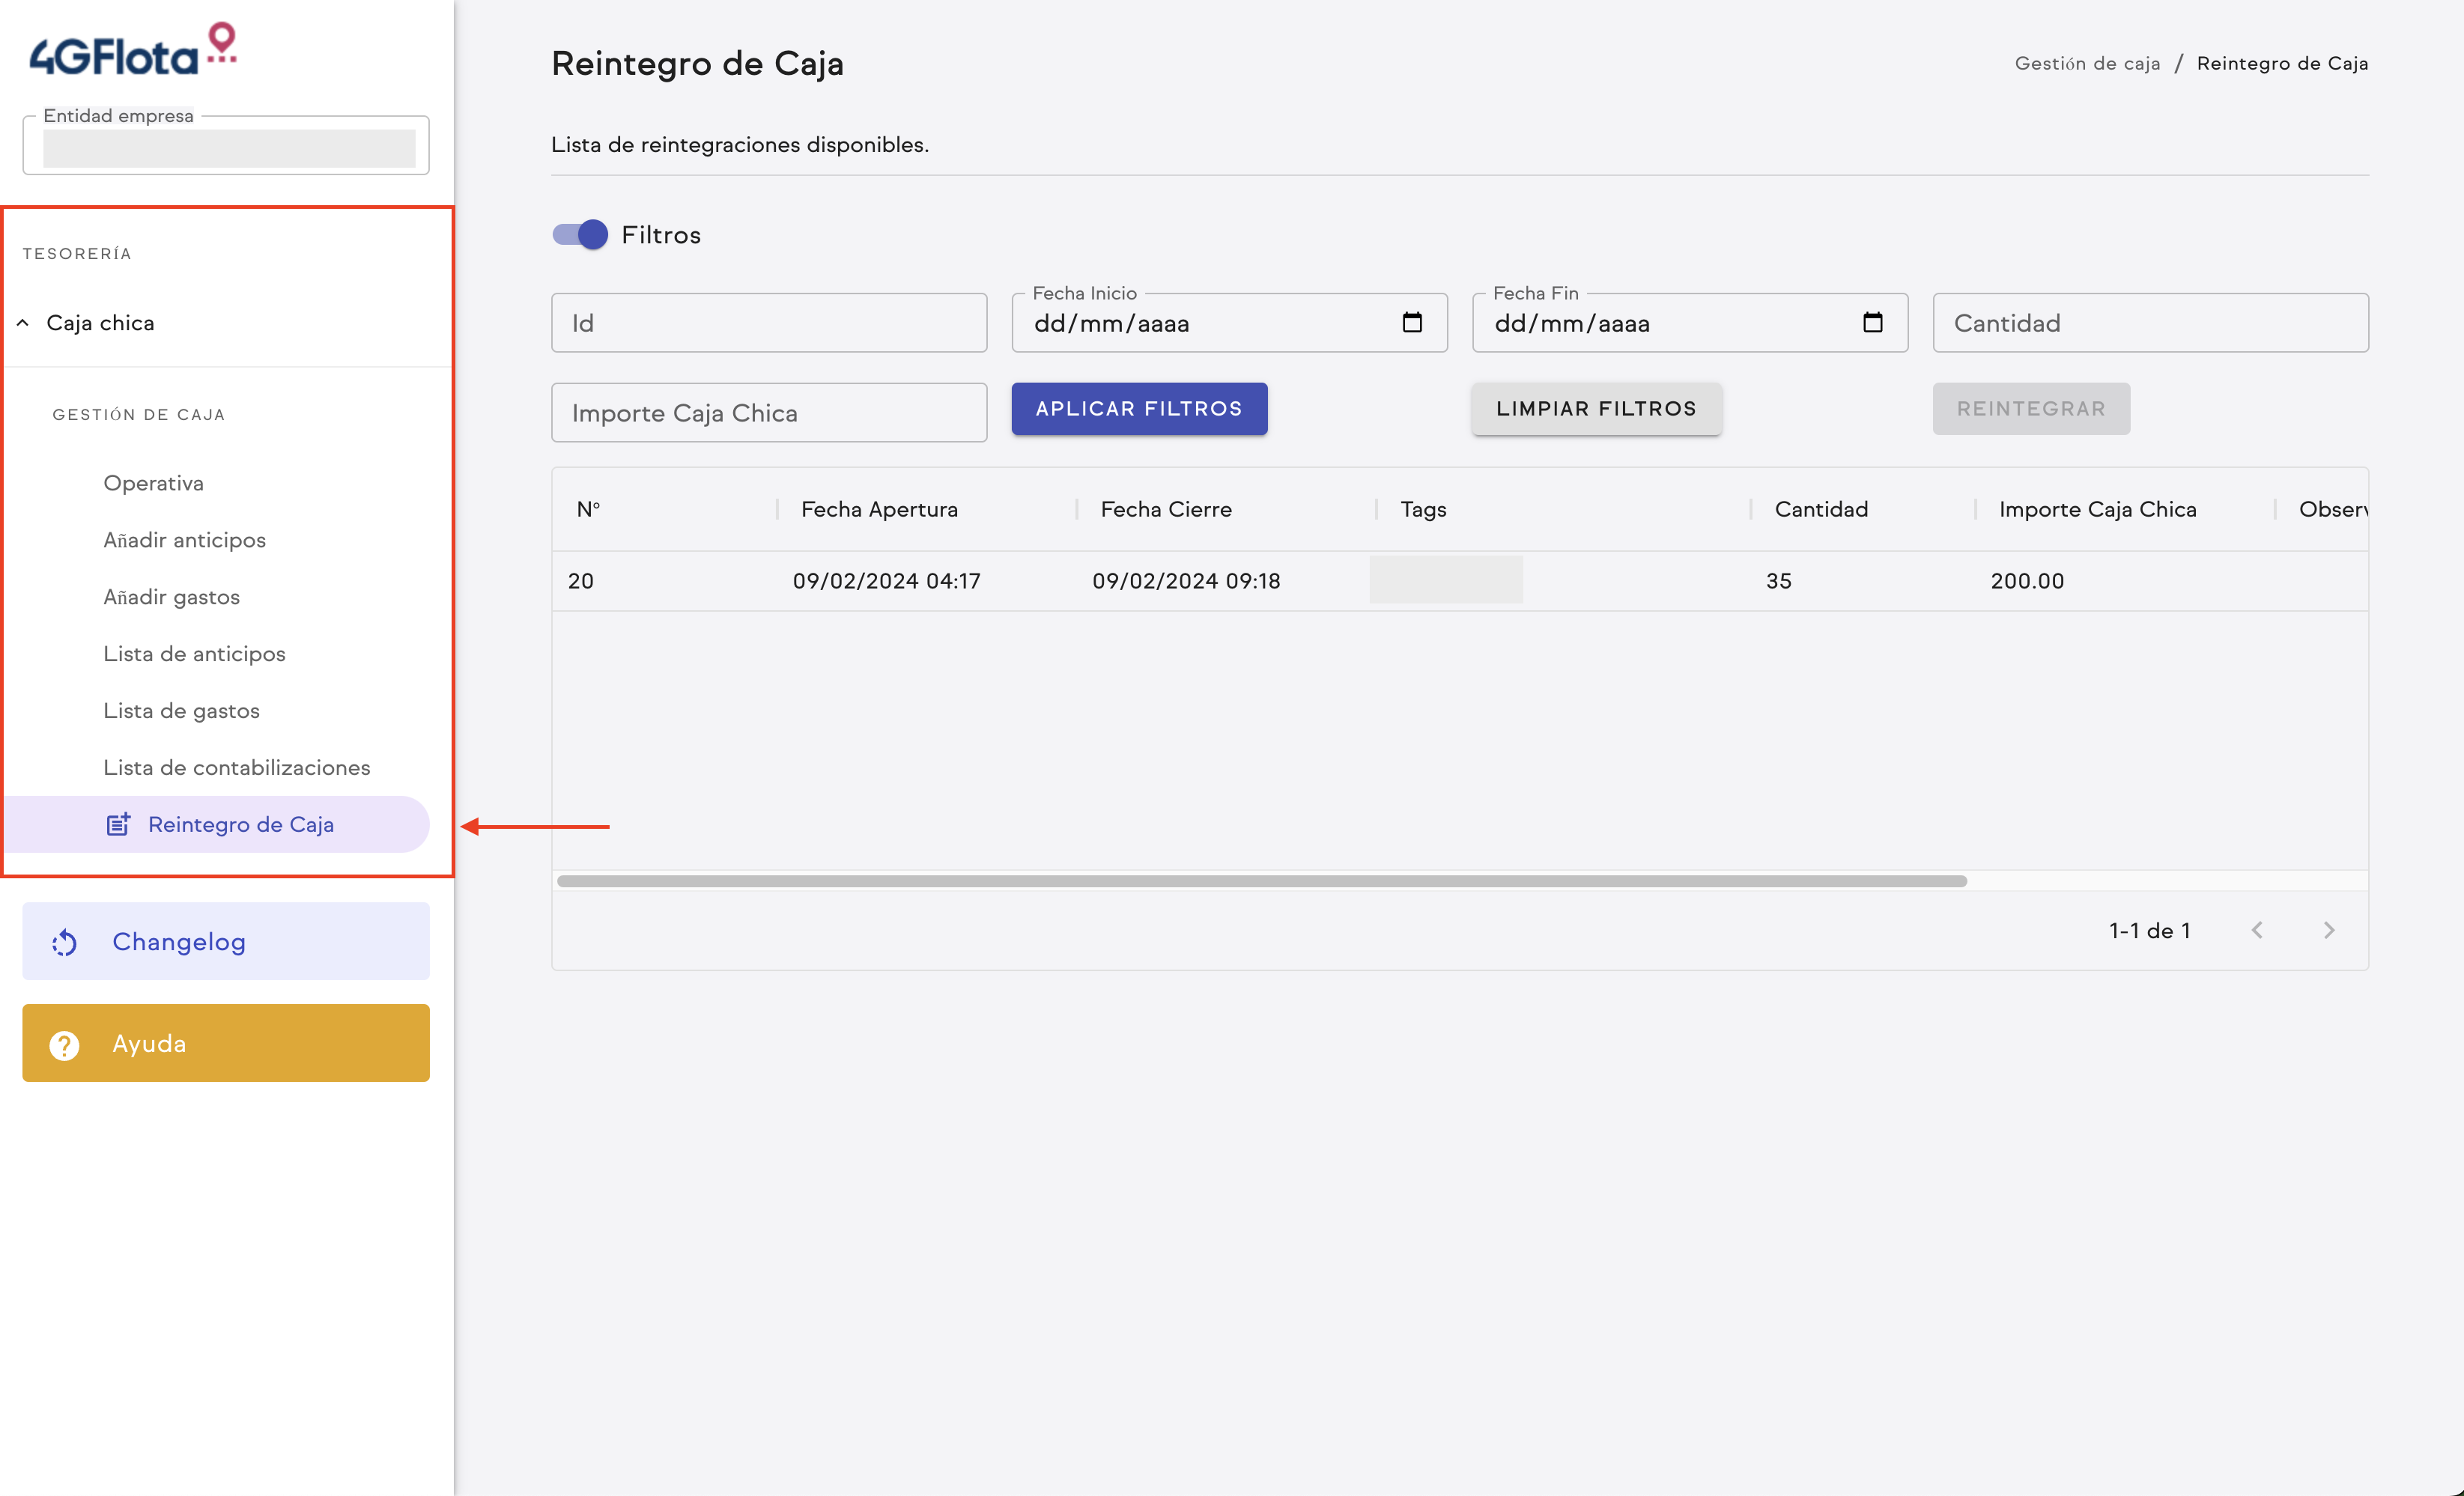Open the Fecha Fin calendar picker icon

click(x=1872, y=323)
